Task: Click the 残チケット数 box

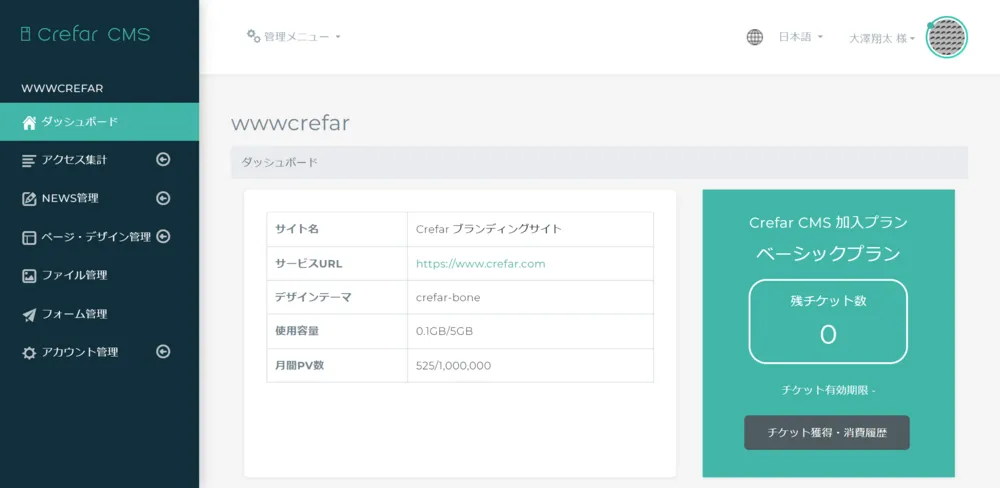Action: point(828,322)
